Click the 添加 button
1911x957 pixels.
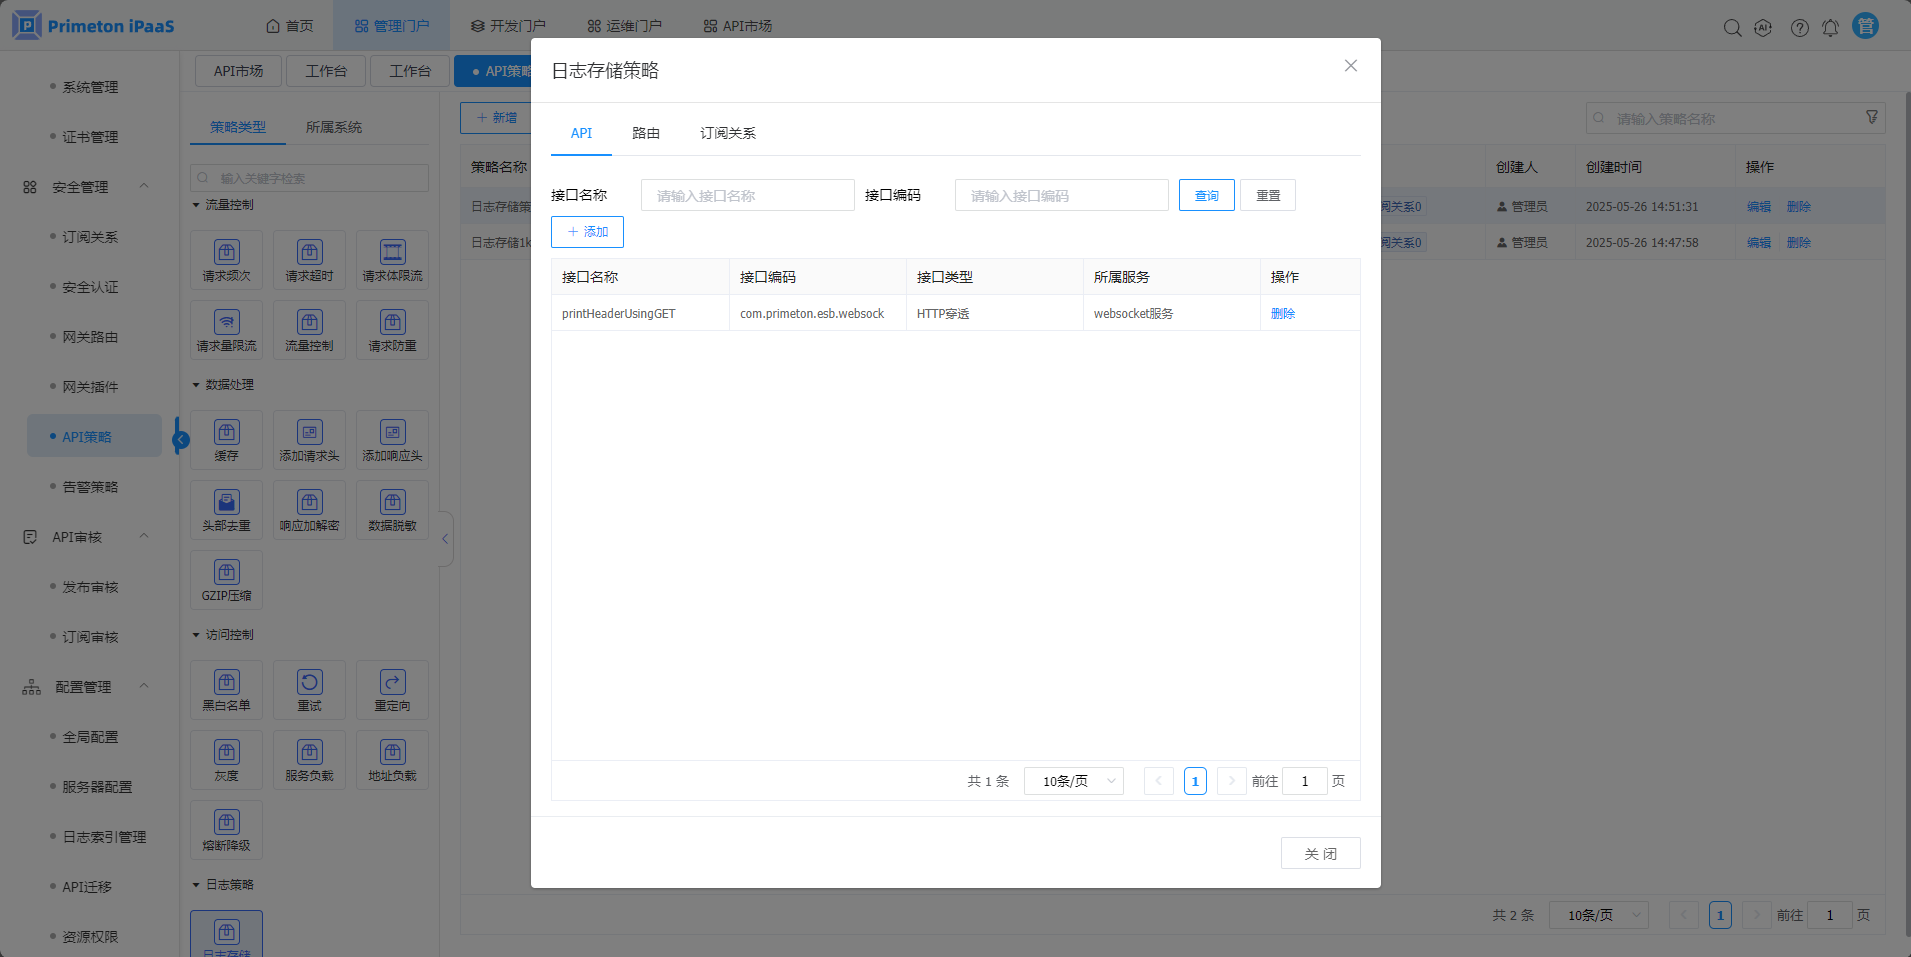coord(587,232)
